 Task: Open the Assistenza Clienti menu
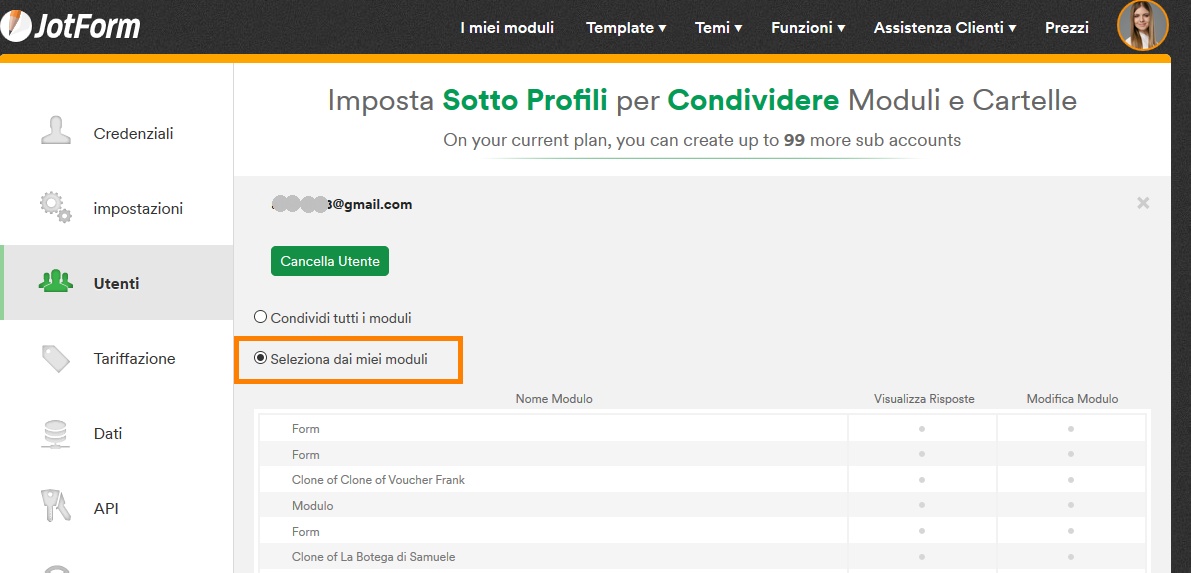944,28
